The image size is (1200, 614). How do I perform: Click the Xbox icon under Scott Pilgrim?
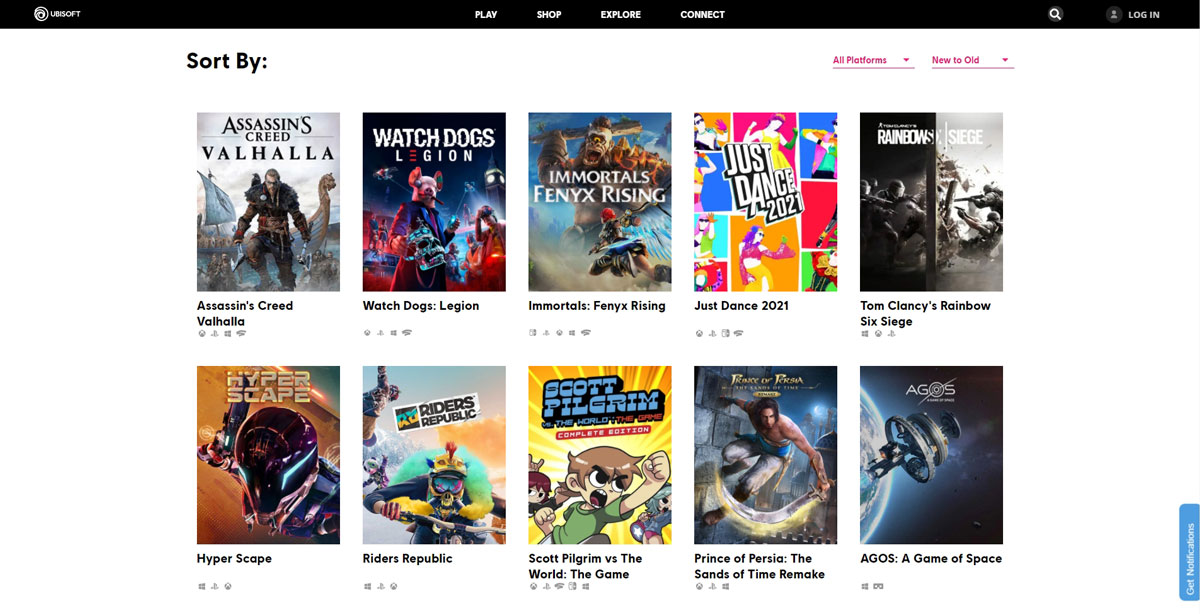[x=533, y=586]
